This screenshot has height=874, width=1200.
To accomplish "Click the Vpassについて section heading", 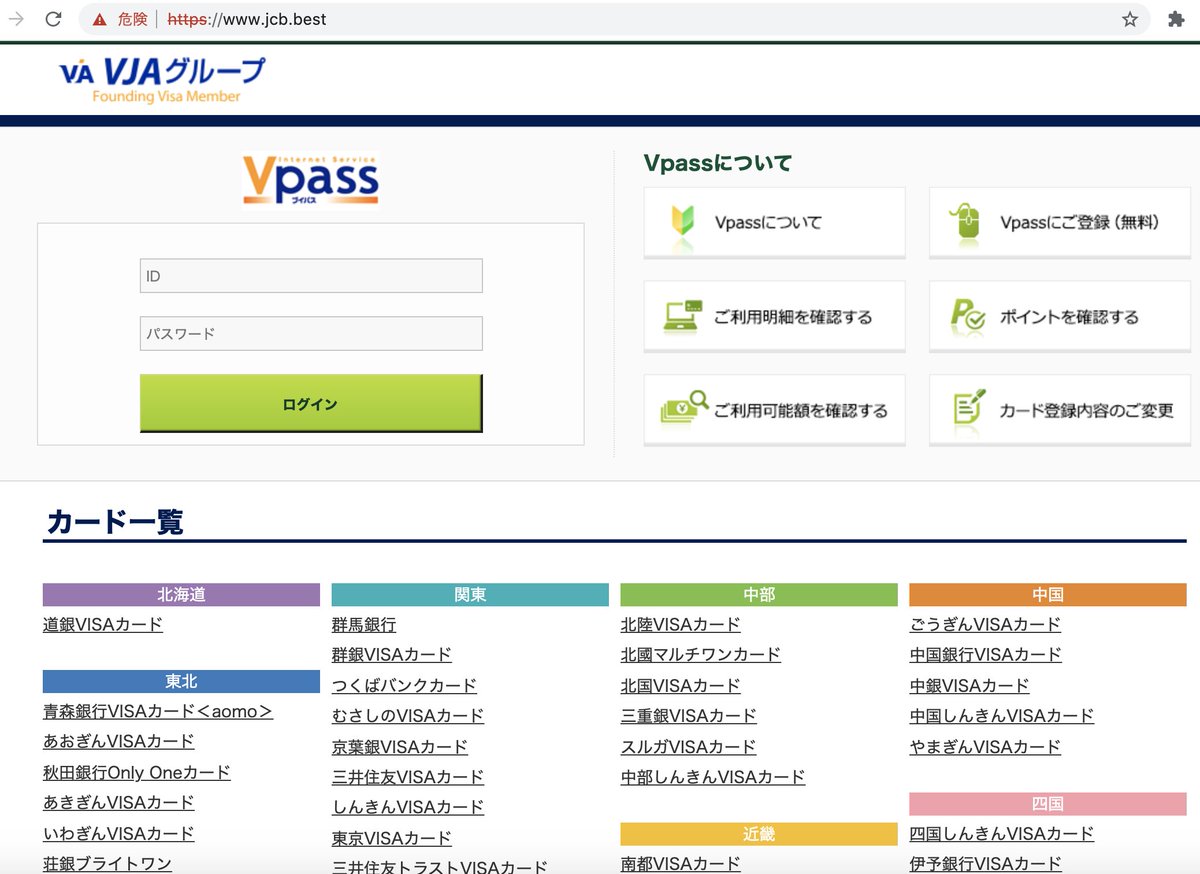I will click(718, 163).
